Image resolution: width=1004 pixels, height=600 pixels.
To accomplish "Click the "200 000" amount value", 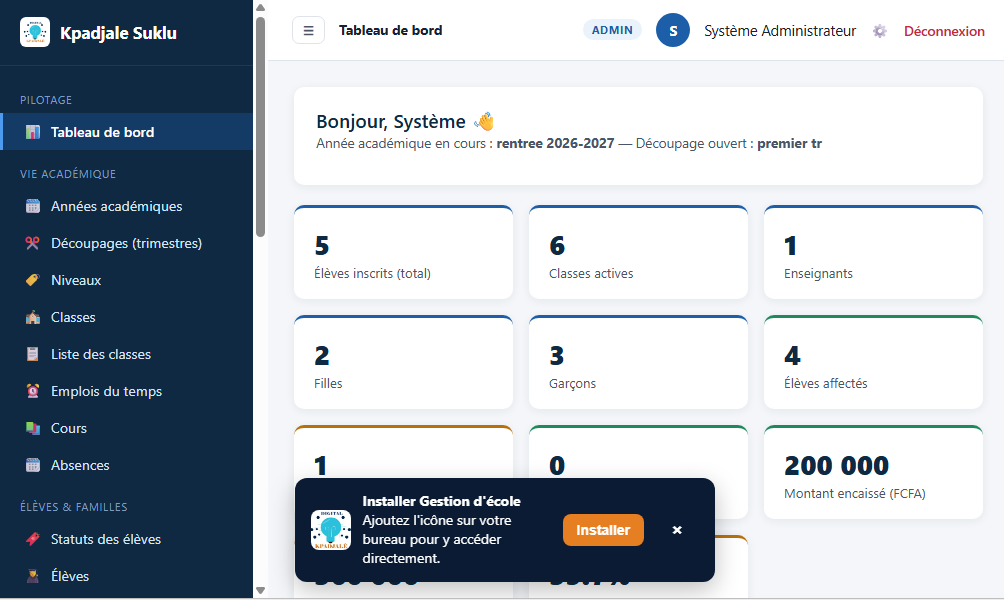I will click(x=836, y=466).
